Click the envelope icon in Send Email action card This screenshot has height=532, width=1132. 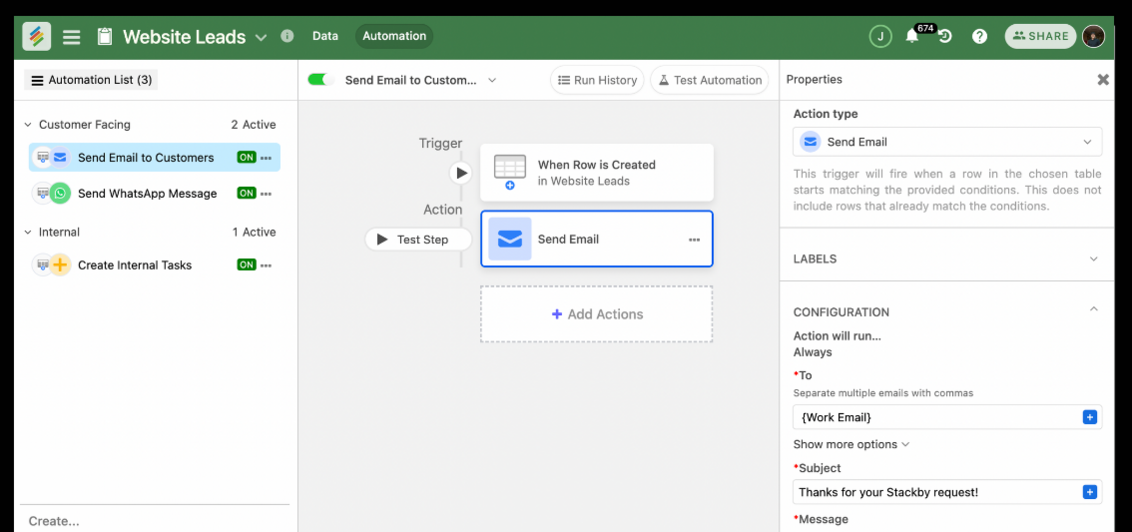pos(510,239)
